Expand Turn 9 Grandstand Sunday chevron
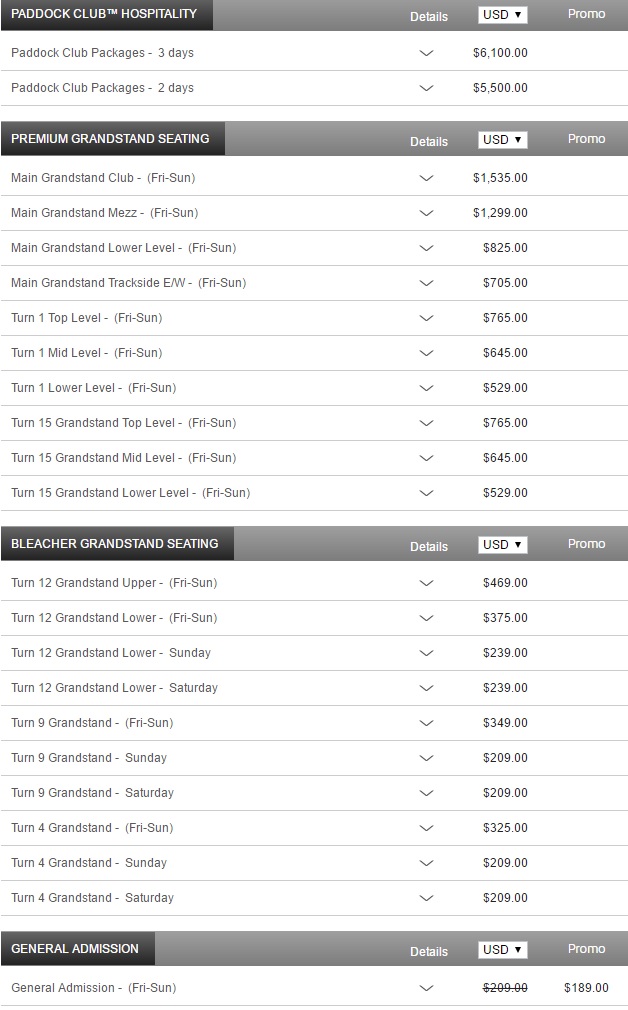This screenshot has height=1010, width=628. tap(426, 758)
